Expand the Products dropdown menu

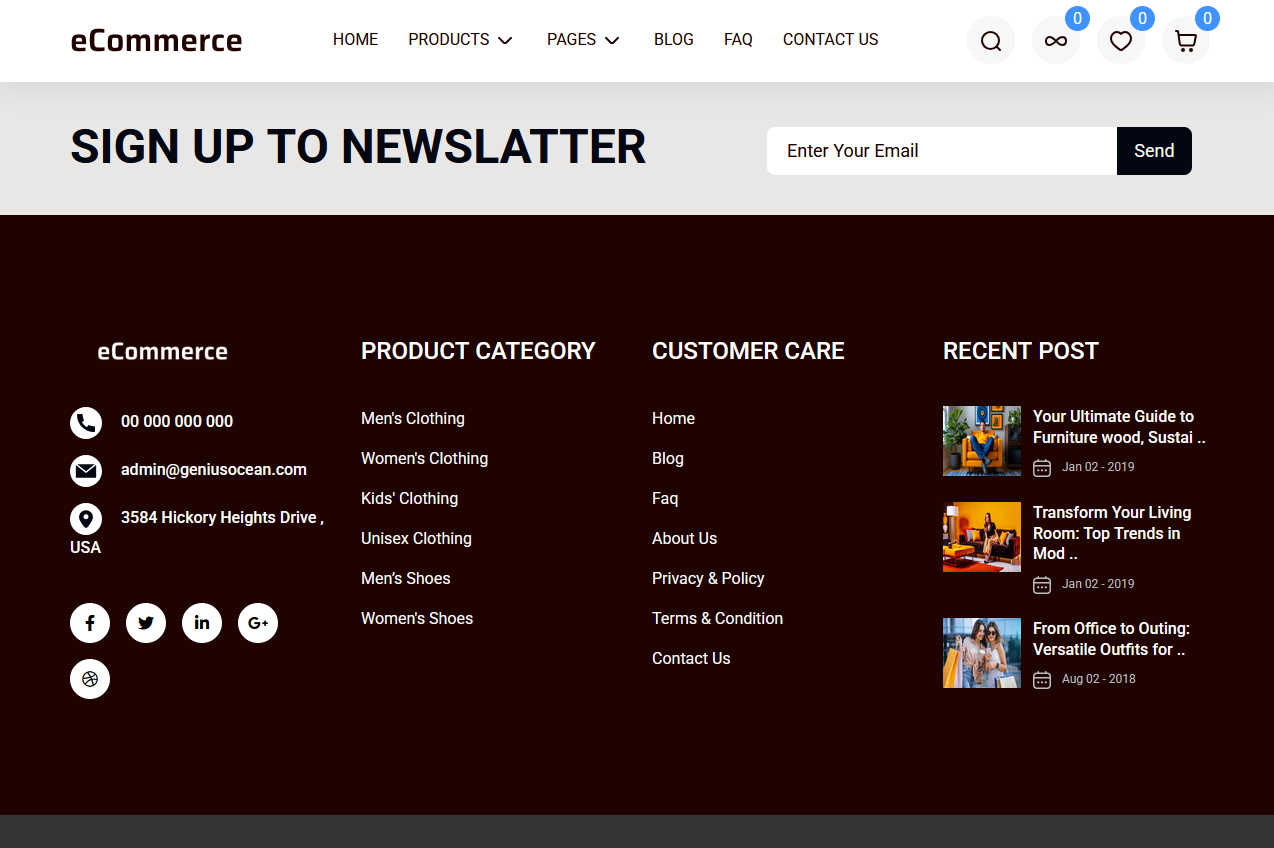click(460, 40)
